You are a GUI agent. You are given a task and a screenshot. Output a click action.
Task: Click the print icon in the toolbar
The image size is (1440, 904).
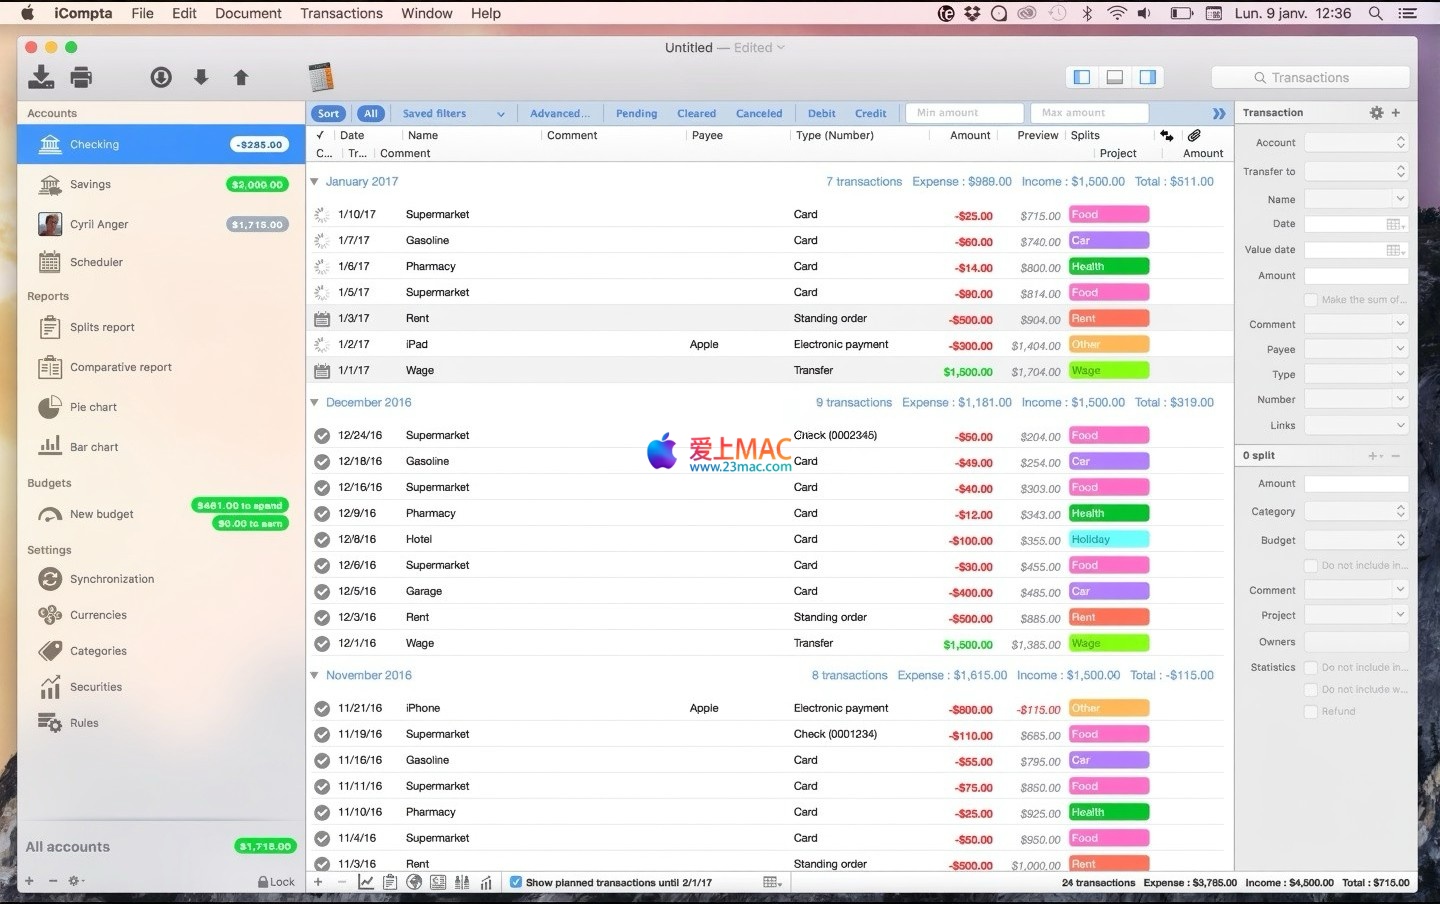click(81, 77)
